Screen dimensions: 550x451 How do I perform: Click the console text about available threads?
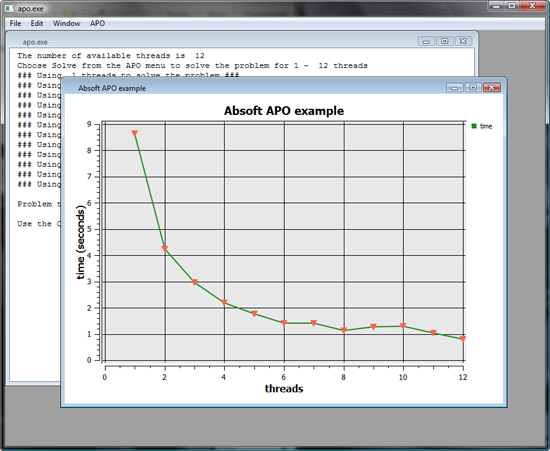click(111, 56)
